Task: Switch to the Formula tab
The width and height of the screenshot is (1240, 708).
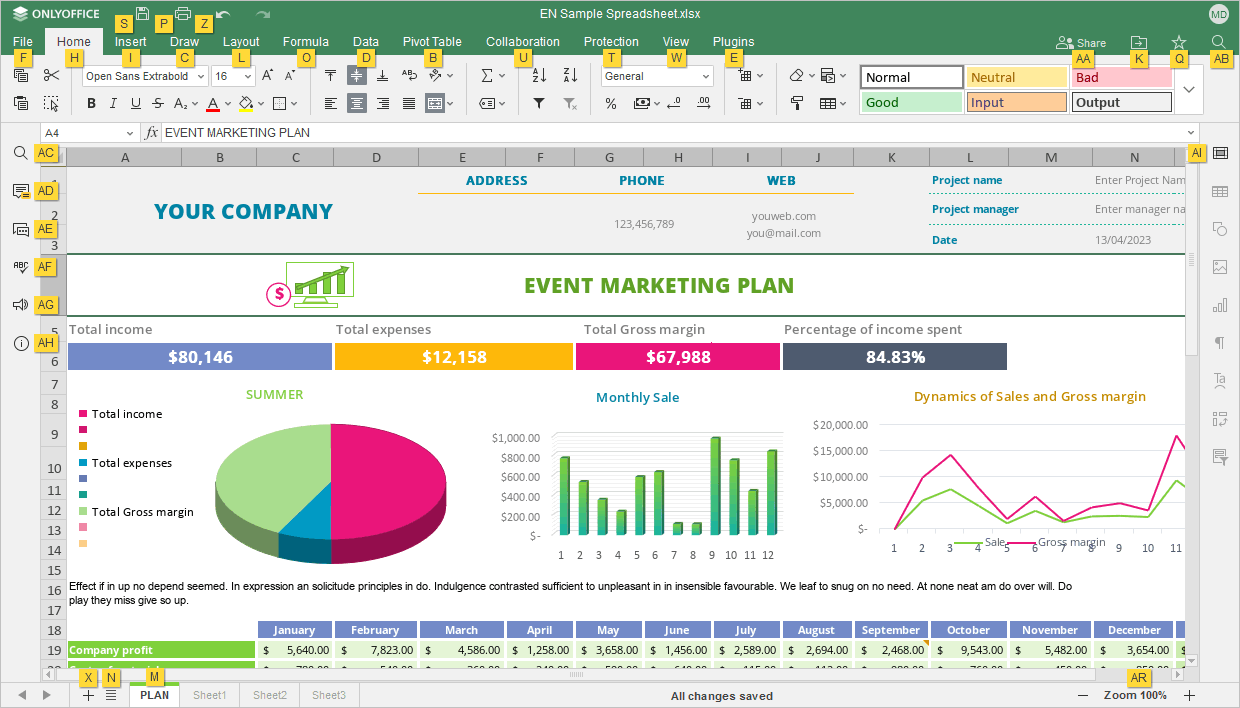Action: point(306,42)
